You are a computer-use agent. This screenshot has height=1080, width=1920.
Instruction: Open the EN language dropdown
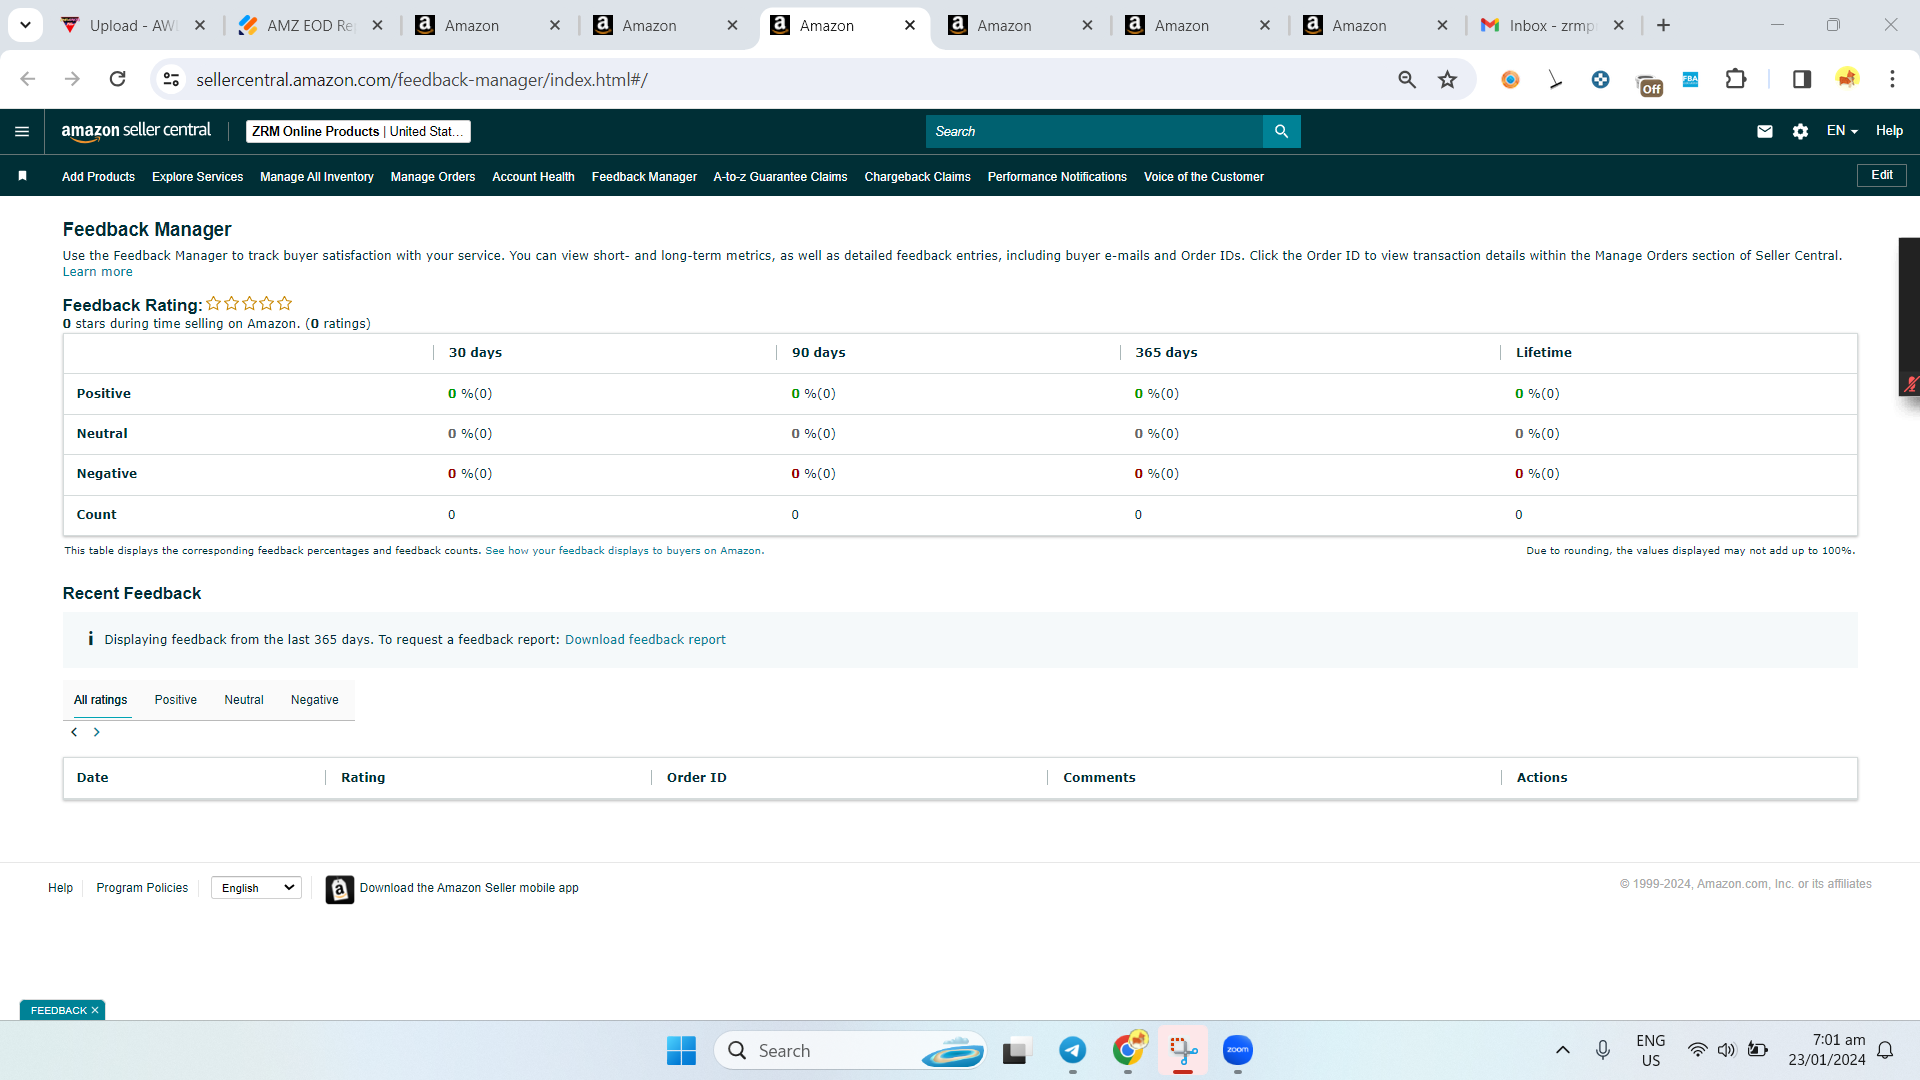[1842, 131]
